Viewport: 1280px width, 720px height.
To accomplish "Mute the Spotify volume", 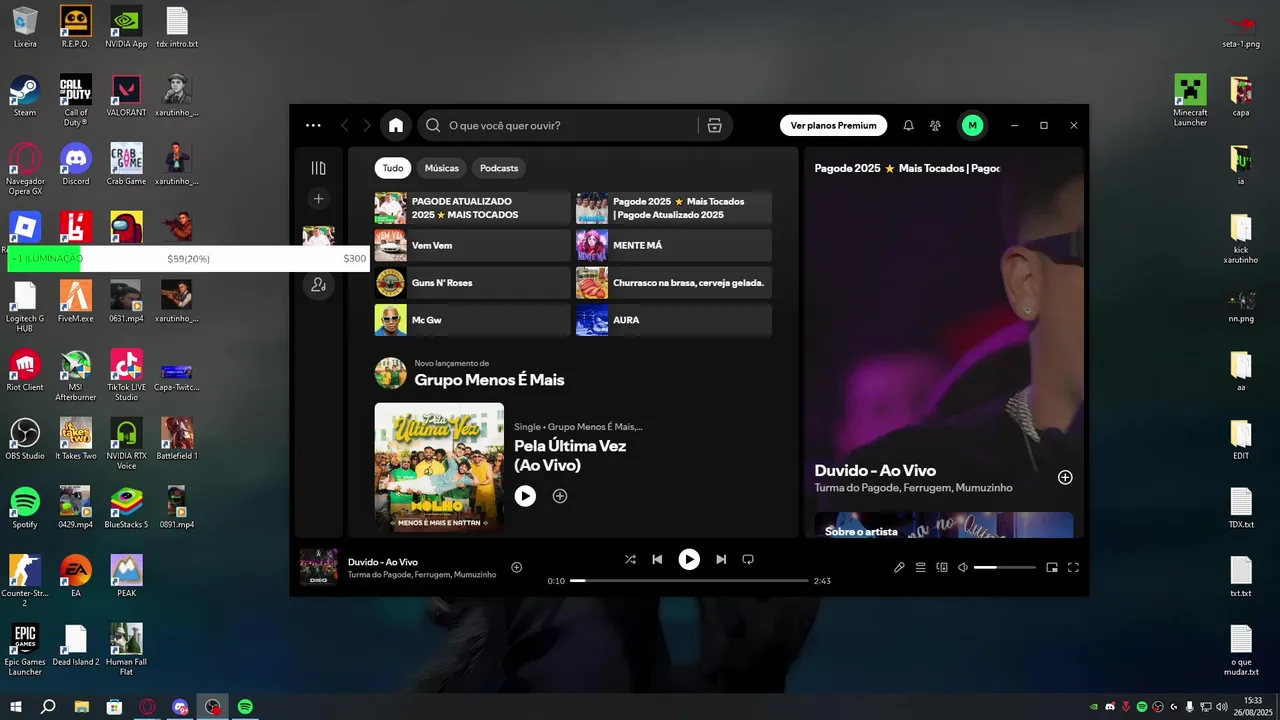I will click(x=962, y=567).
